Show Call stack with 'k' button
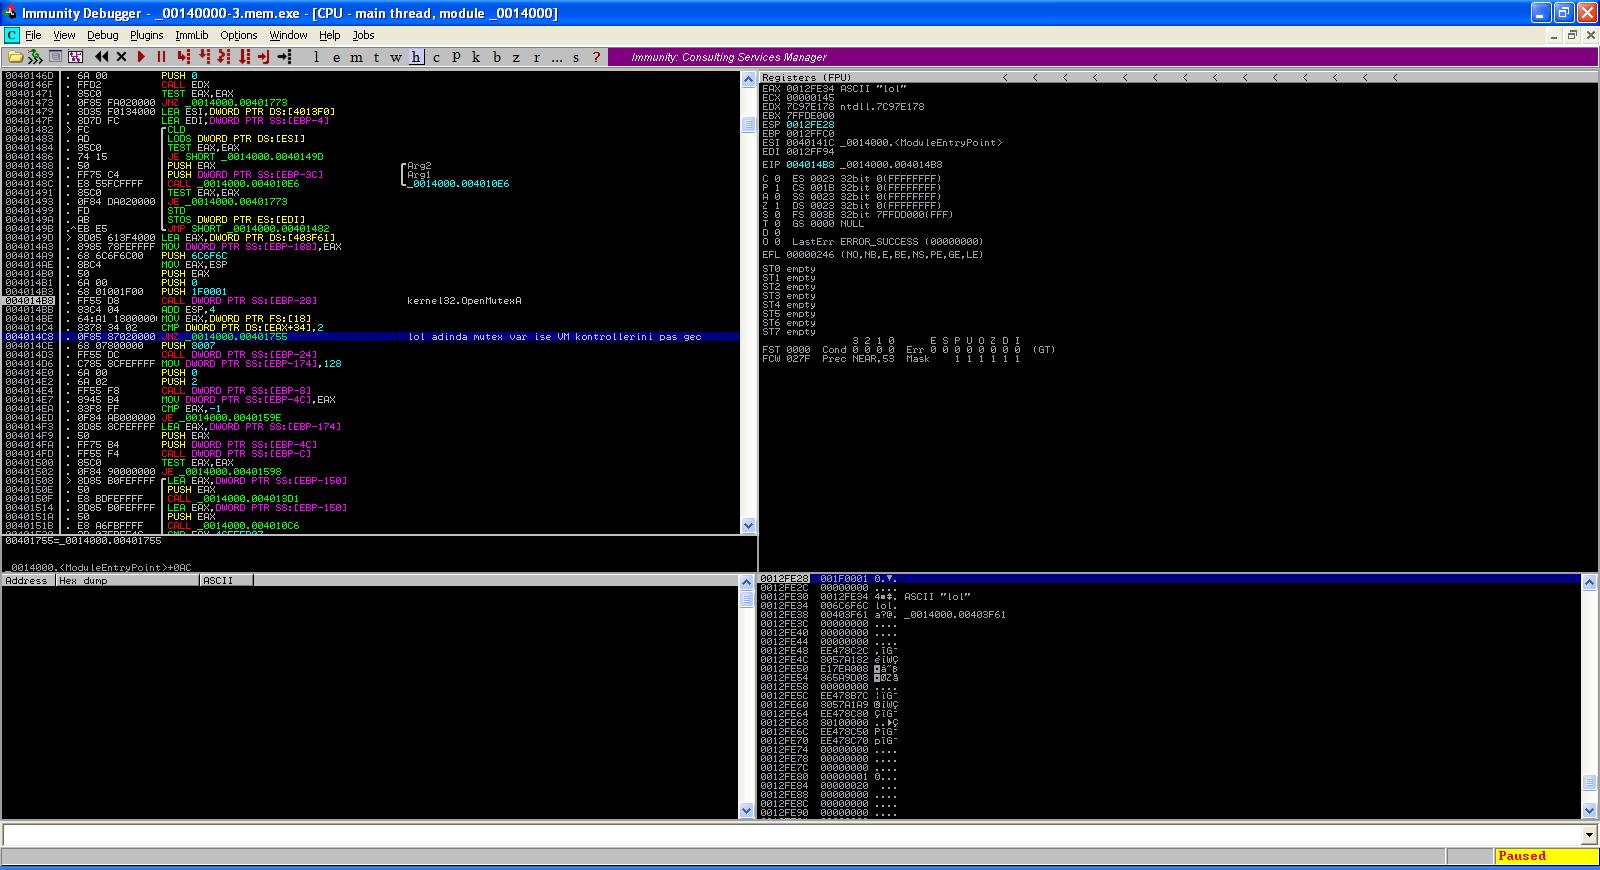This screenshot has width=1600, height=870. [476, 57]
